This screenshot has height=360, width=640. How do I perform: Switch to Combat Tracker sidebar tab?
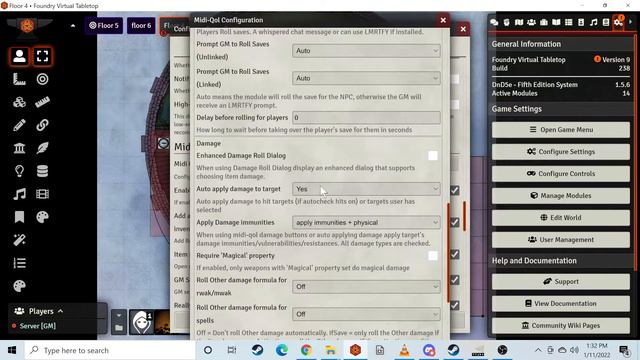(507, 22)
